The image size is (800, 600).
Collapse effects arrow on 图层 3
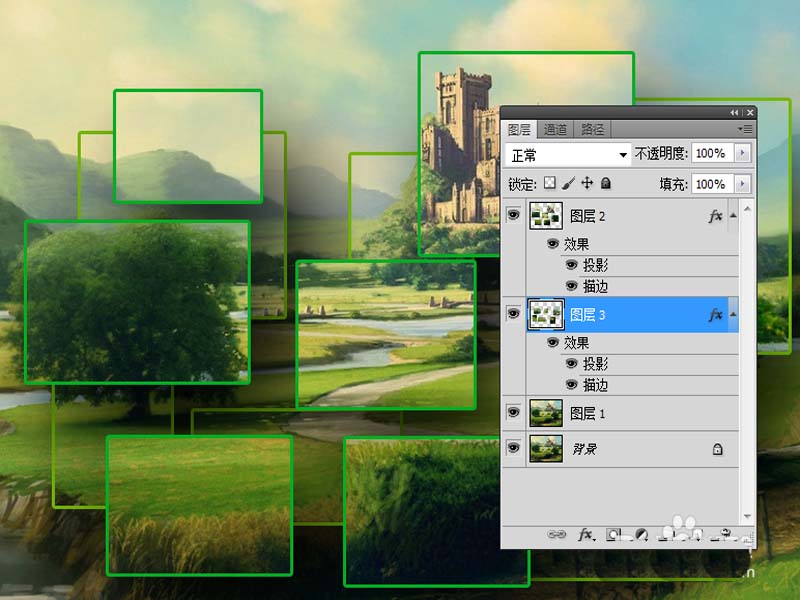click(x=733, y=314)
